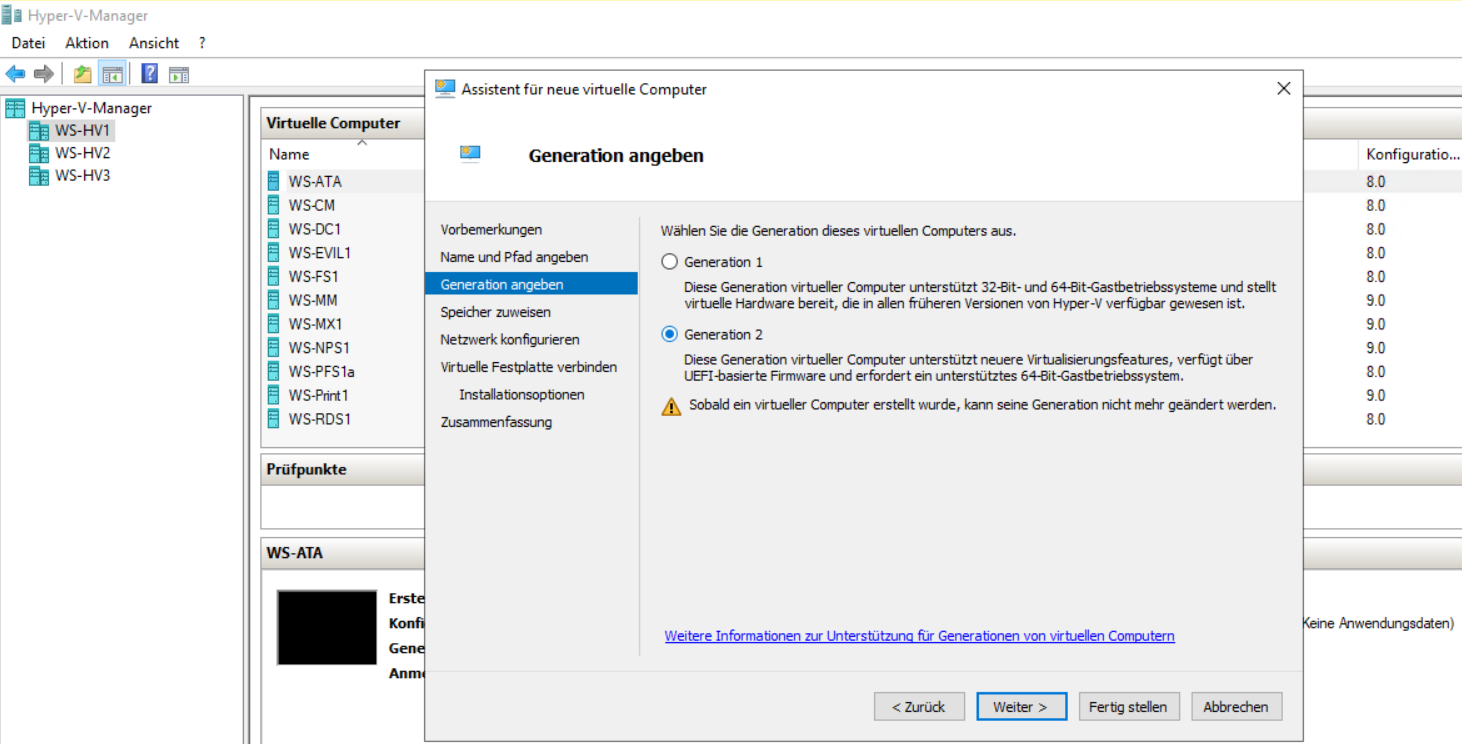Click the Prüfpunkte panel header
Screen dimensions: 1462x744
coord(306,469)
